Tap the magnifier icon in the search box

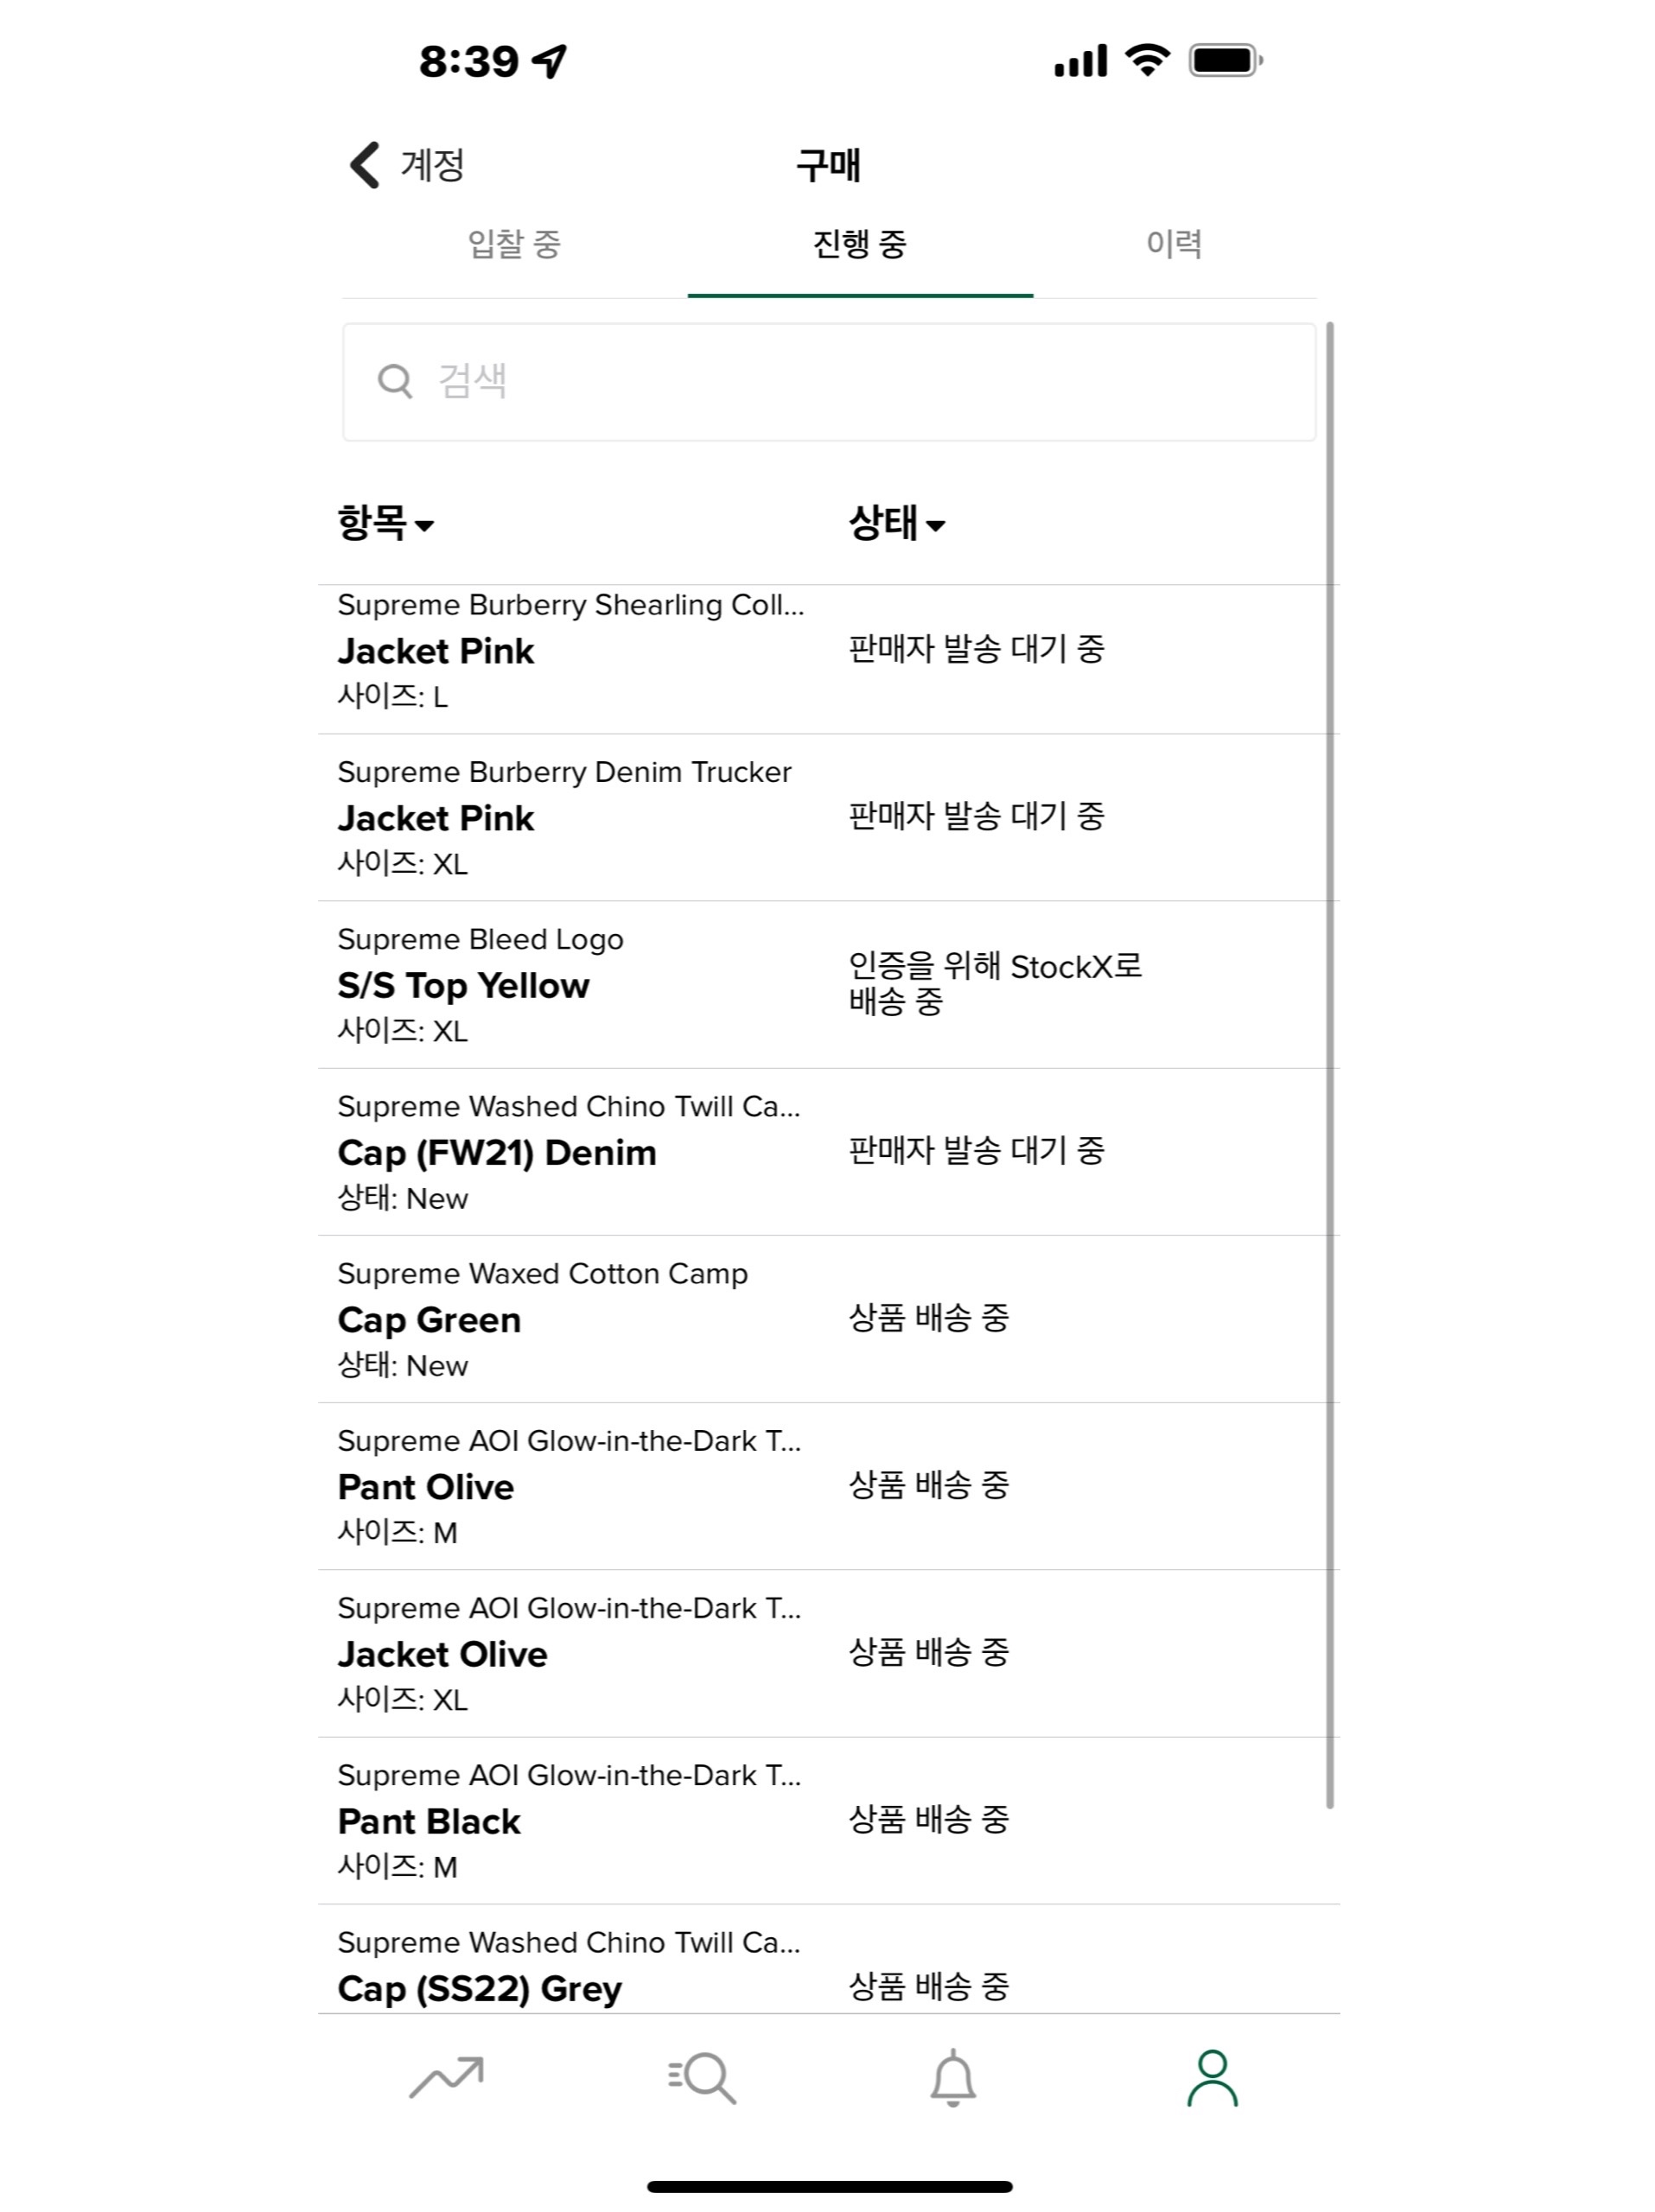pyautogui.click(x=394, y=381)
